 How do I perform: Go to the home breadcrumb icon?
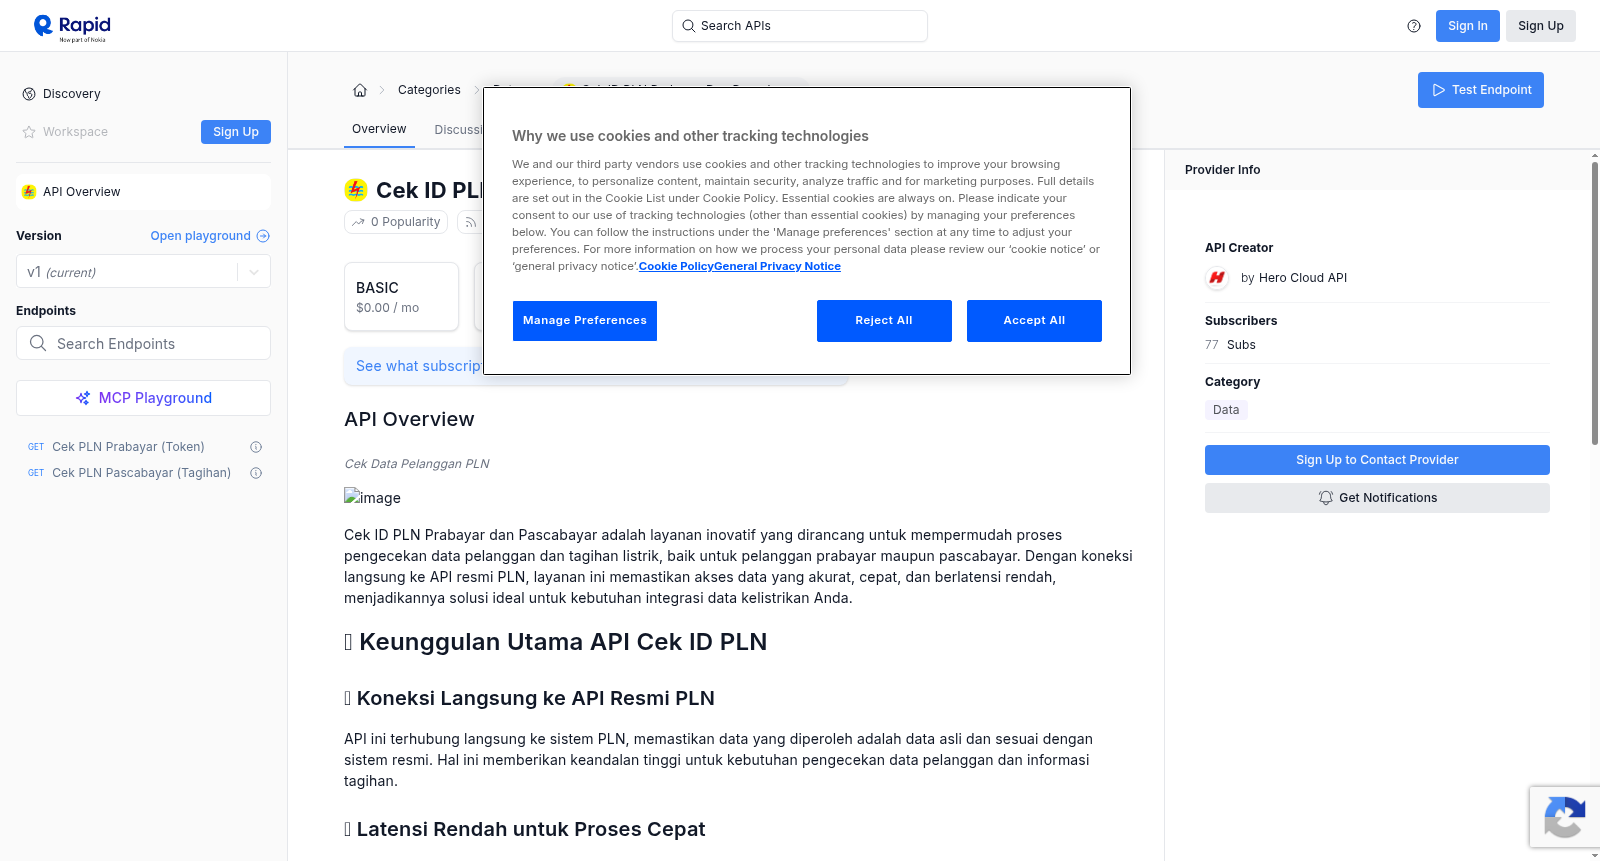pyautogui.click(x=360, y=90)
